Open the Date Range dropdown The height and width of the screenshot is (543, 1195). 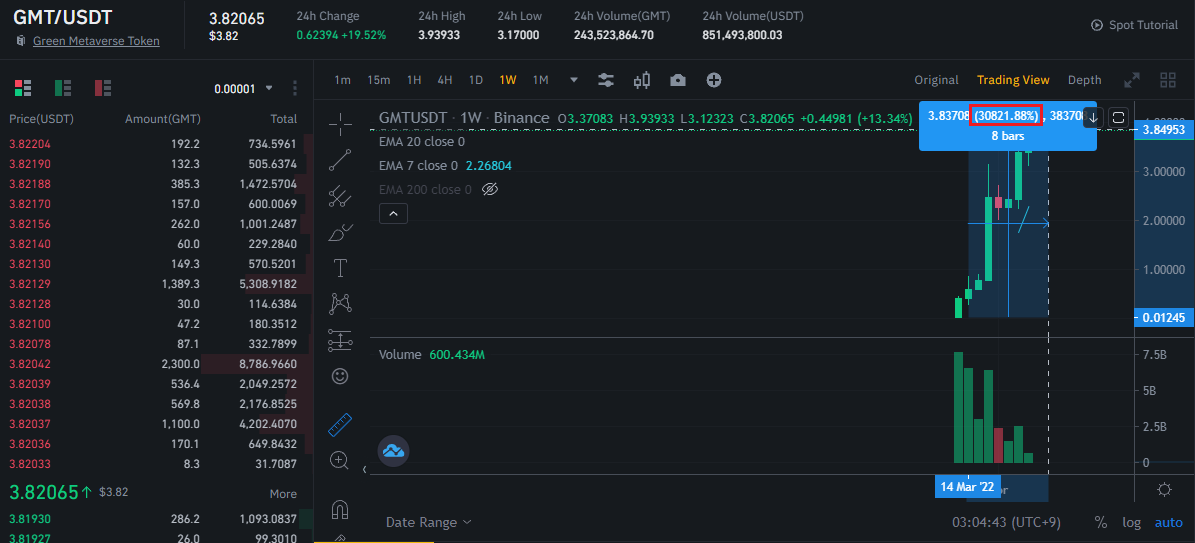(428, 522)
